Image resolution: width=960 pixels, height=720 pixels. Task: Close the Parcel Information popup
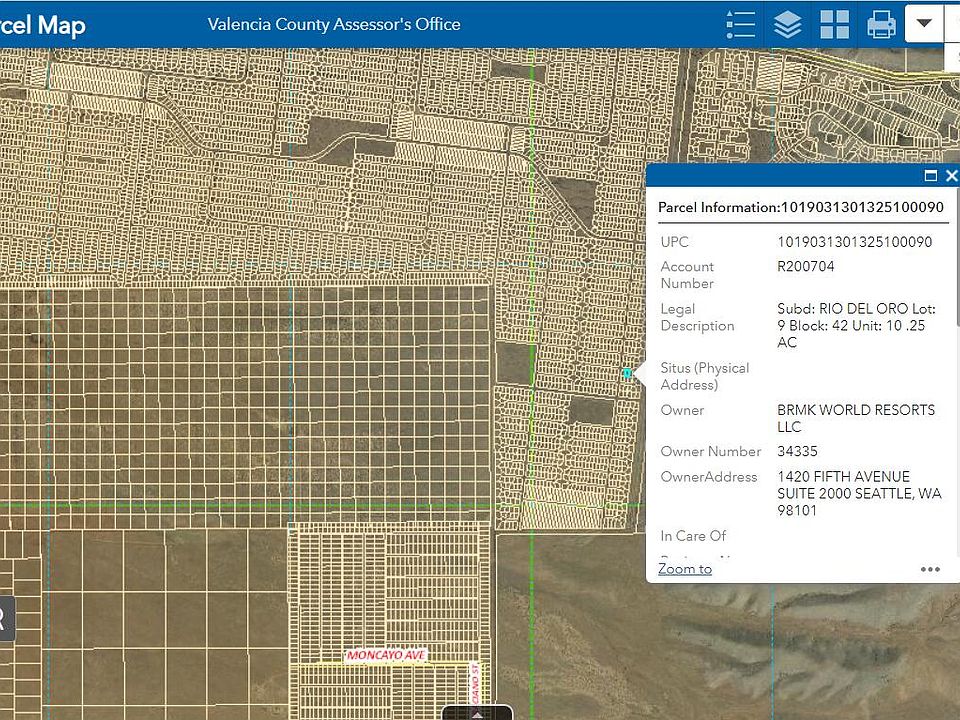(951, 176)
